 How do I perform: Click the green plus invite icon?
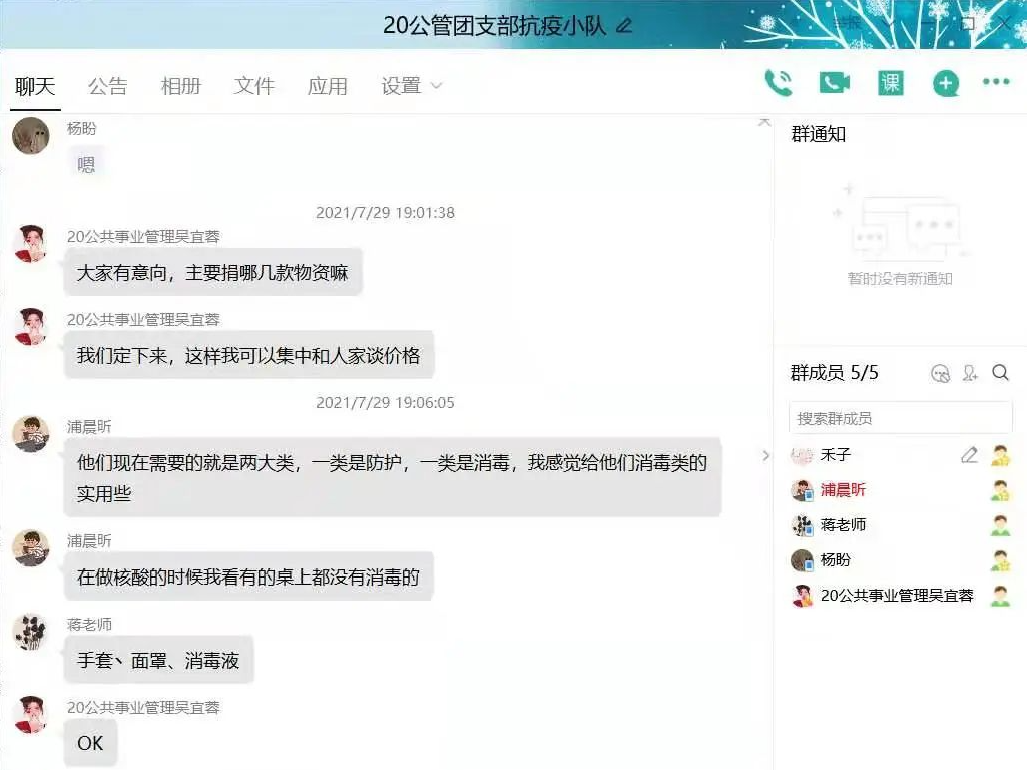[946, 84]
